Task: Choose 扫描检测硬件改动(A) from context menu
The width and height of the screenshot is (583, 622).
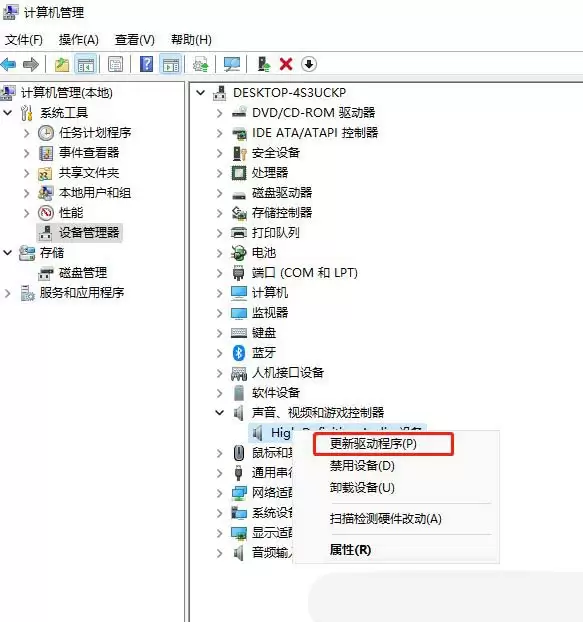Action: (396, 519)
